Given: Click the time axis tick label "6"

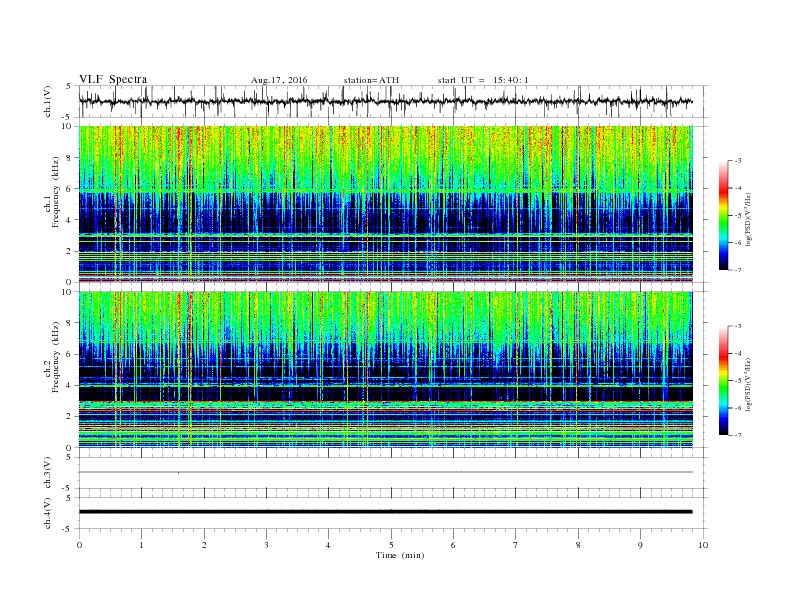Looking at the screenshot, I should click(453, 545).
